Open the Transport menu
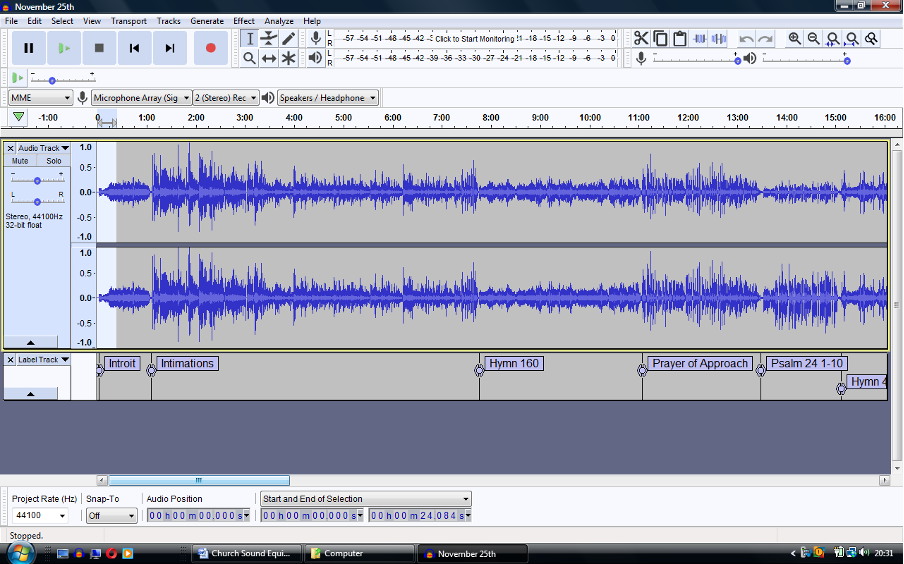This screenshot has height=564, width=904. point(129,21)
